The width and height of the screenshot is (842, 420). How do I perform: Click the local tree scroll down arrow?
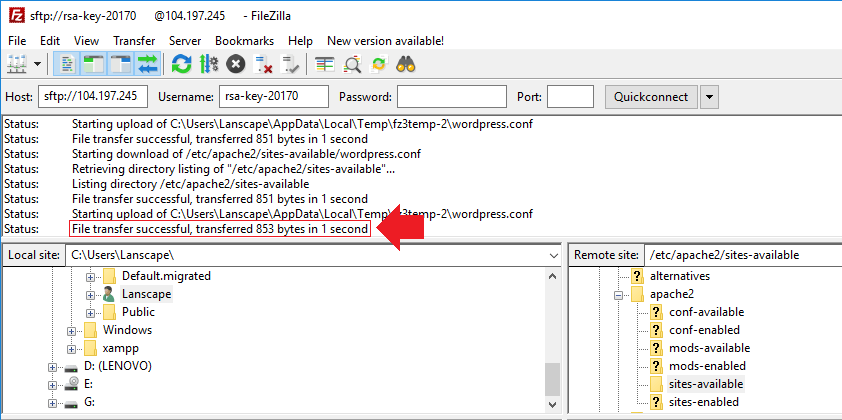click(553, 404)
